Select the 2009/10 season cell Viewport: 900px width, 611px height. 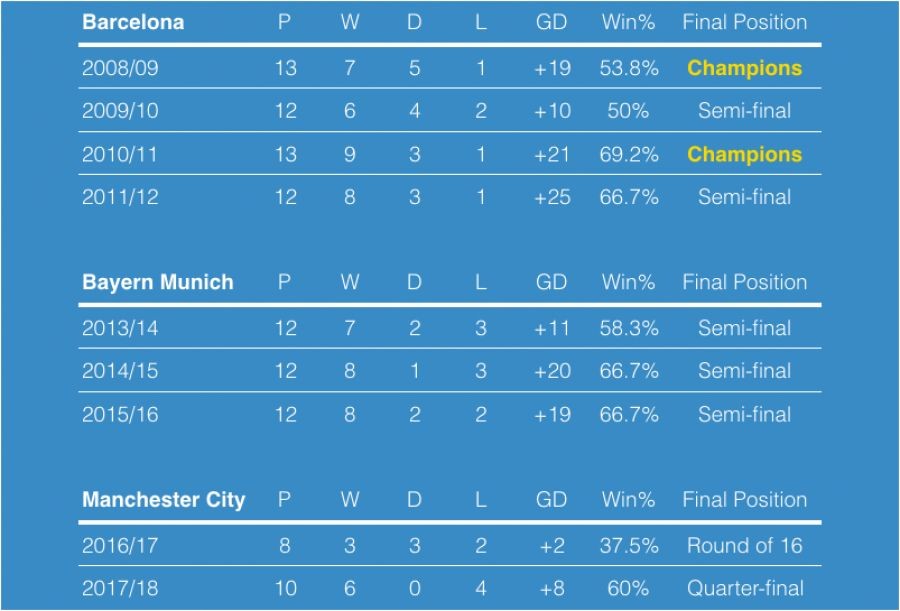[x=120, y=111]
